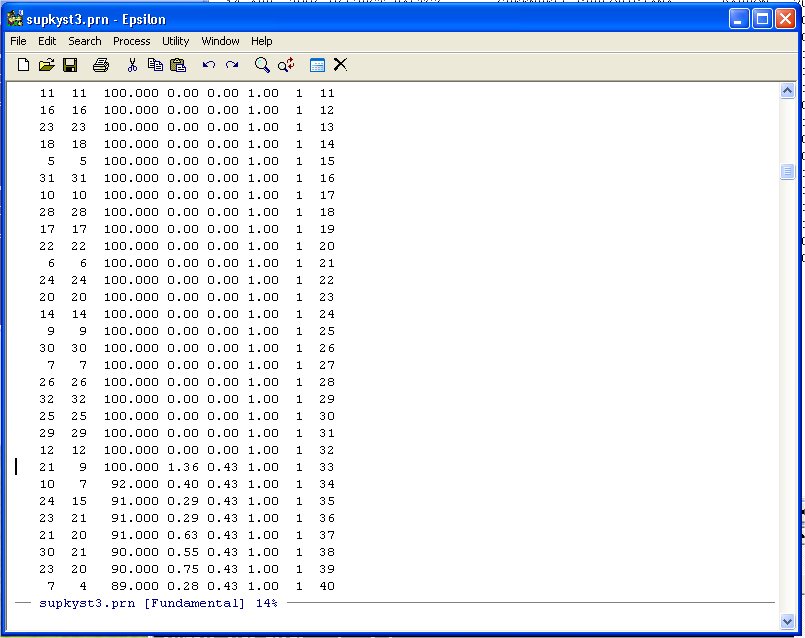Image resolution: width=805 pixels, height=638 pixels.
Task: Click the blue window icon in toolbar
Action: click(x=317, y=65)
